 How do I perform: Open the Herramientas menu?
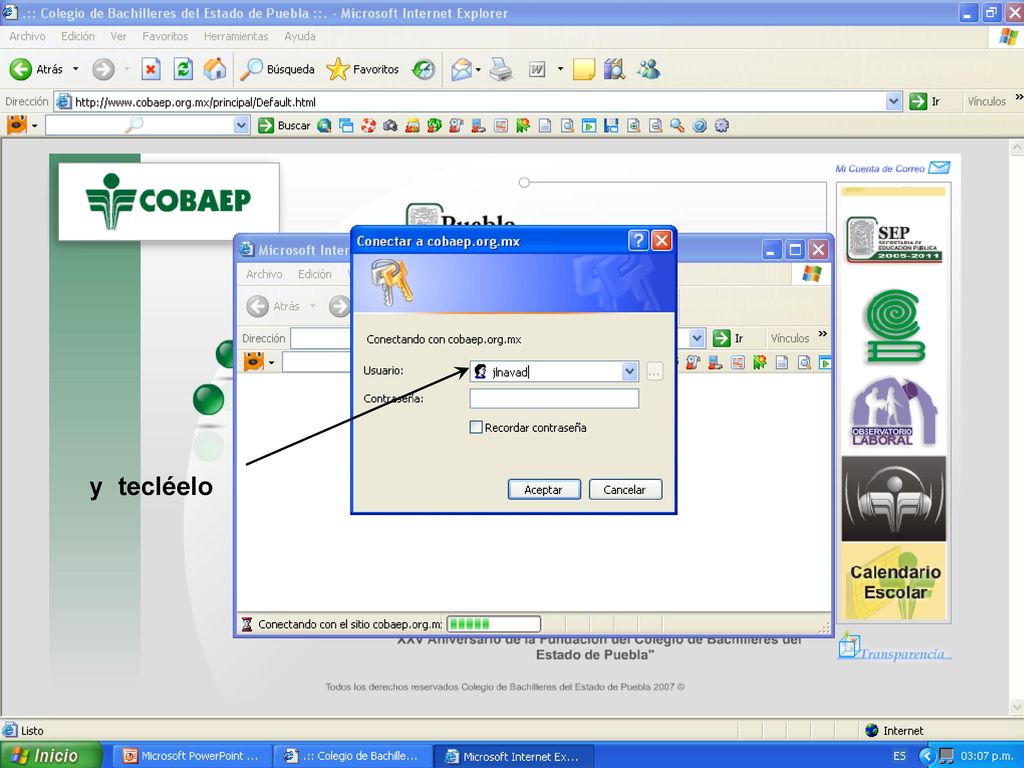click(x=236, y=37)
